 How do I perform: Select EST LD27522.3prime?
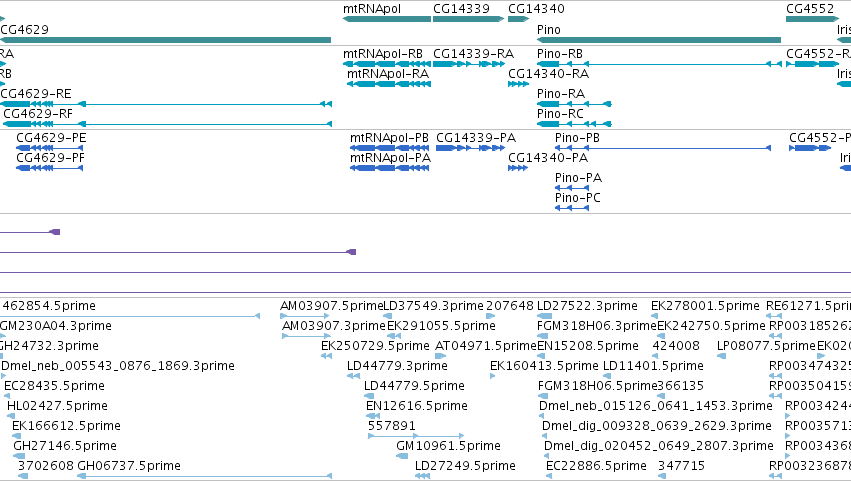pyautogui.click(x=587, y=306)
